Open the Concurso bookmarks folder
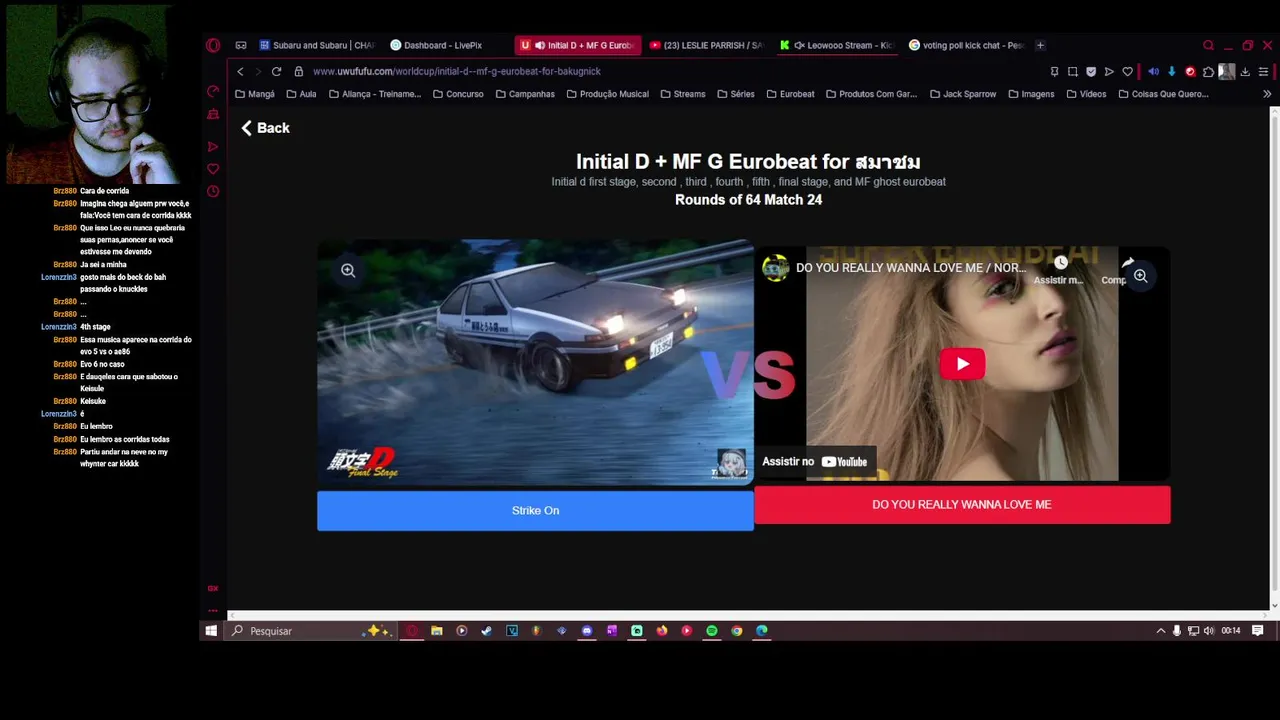 458,94
